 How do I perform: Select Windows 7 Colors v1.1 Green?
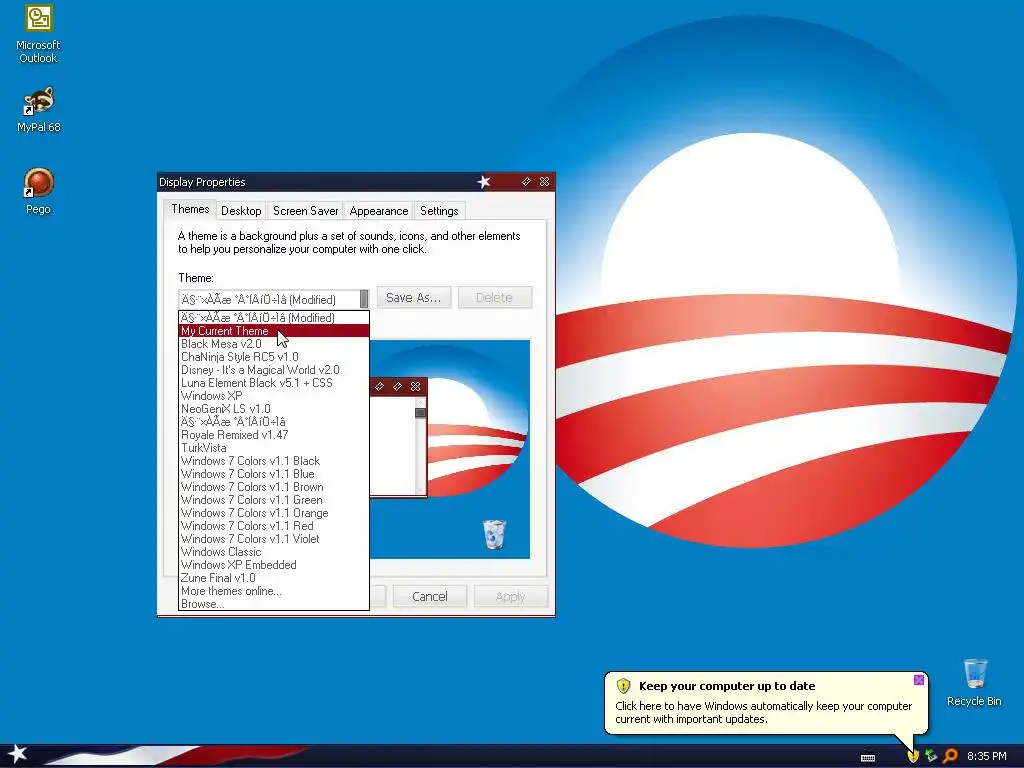(274, 500)
